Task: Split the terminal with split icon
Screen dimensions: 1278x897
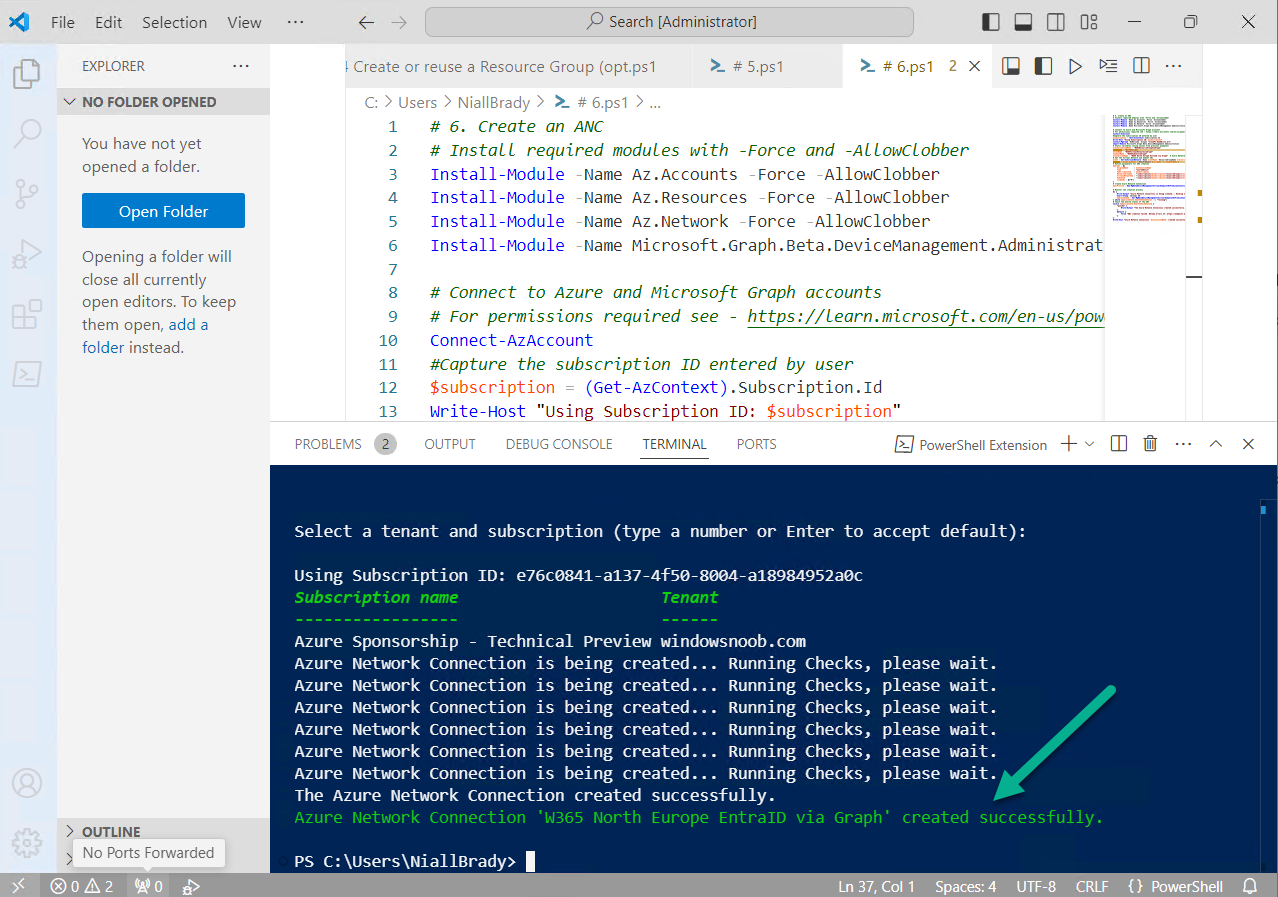Action: [1119, 444]
